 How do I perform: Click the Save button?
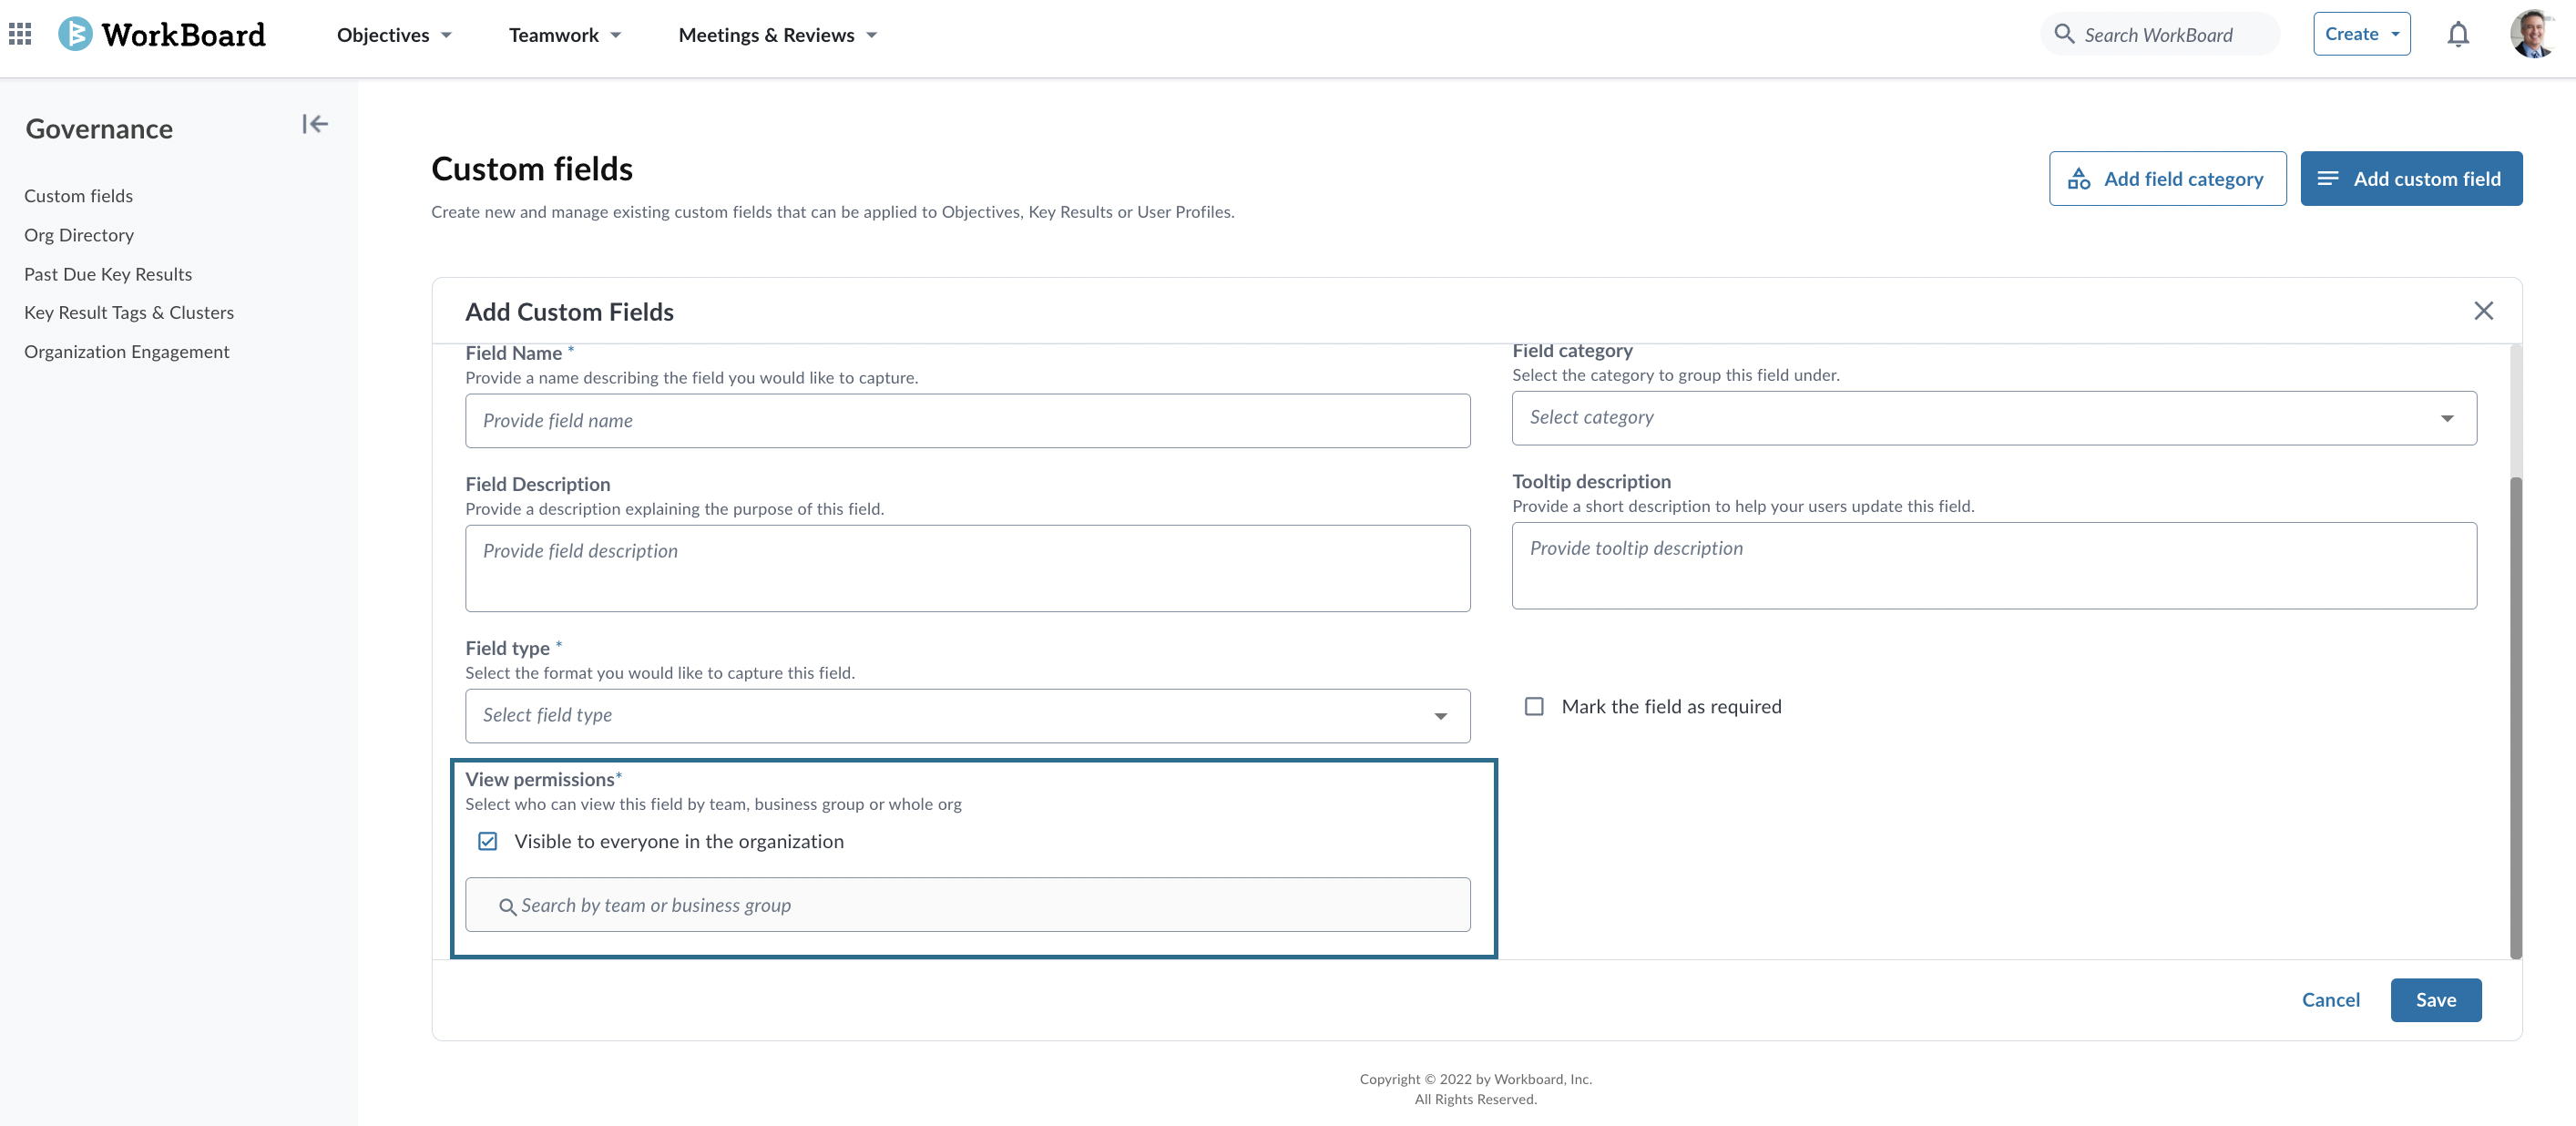tap(2435, 1000)
